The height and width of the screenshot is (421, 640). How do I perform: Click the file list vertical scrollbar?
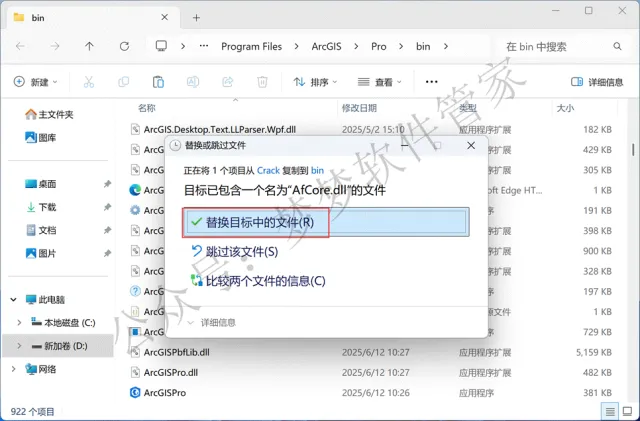click(x=633, y=149)
